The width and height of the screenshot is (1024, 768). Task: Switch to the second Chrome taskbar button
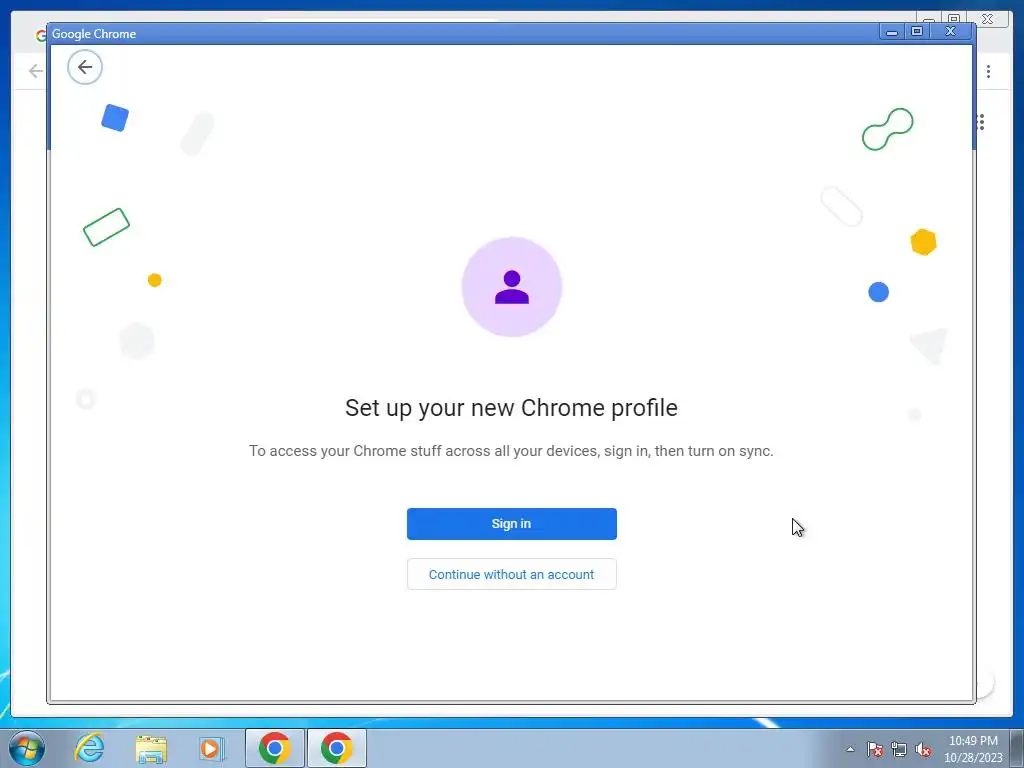(336, 748)
